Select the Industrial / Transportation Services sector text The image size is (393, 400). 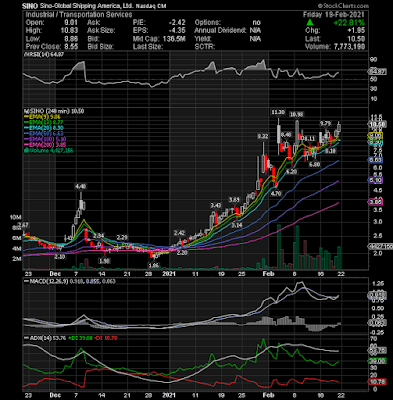pyautogui.click(x=79, y=15)
